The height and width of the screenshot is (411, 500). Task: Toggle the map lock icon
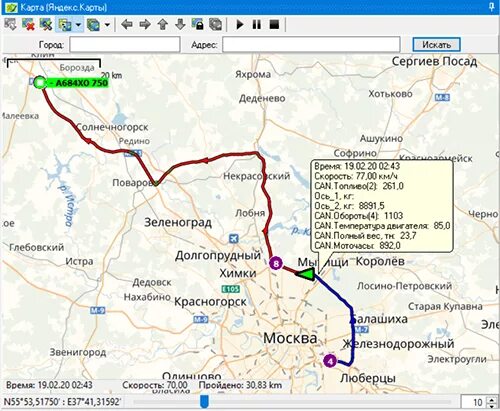198,24
